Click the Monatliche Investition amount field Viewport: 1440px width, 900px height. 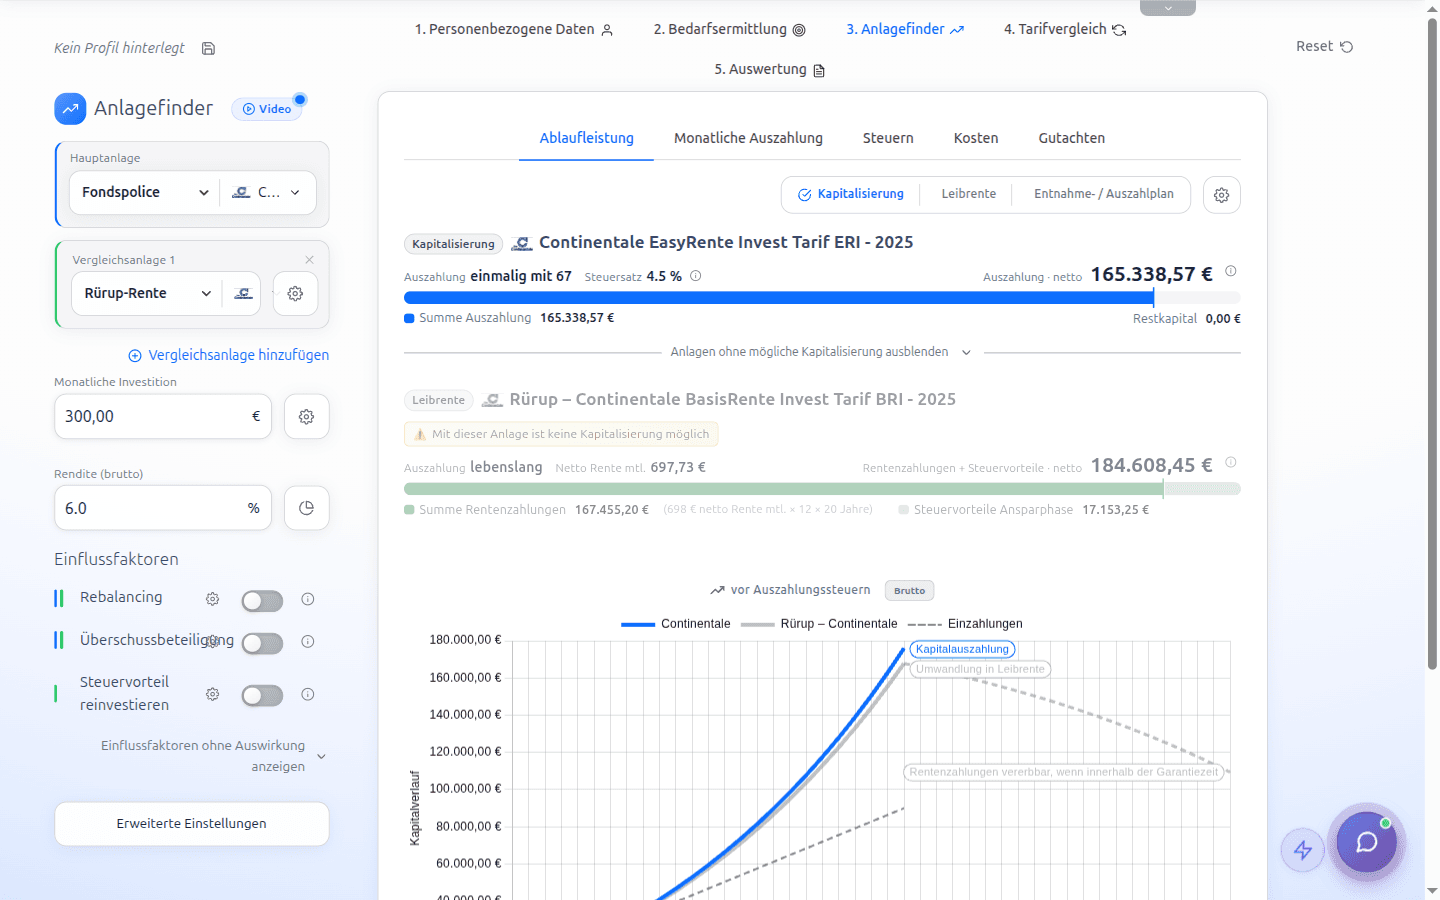click(x=163, y=417)
